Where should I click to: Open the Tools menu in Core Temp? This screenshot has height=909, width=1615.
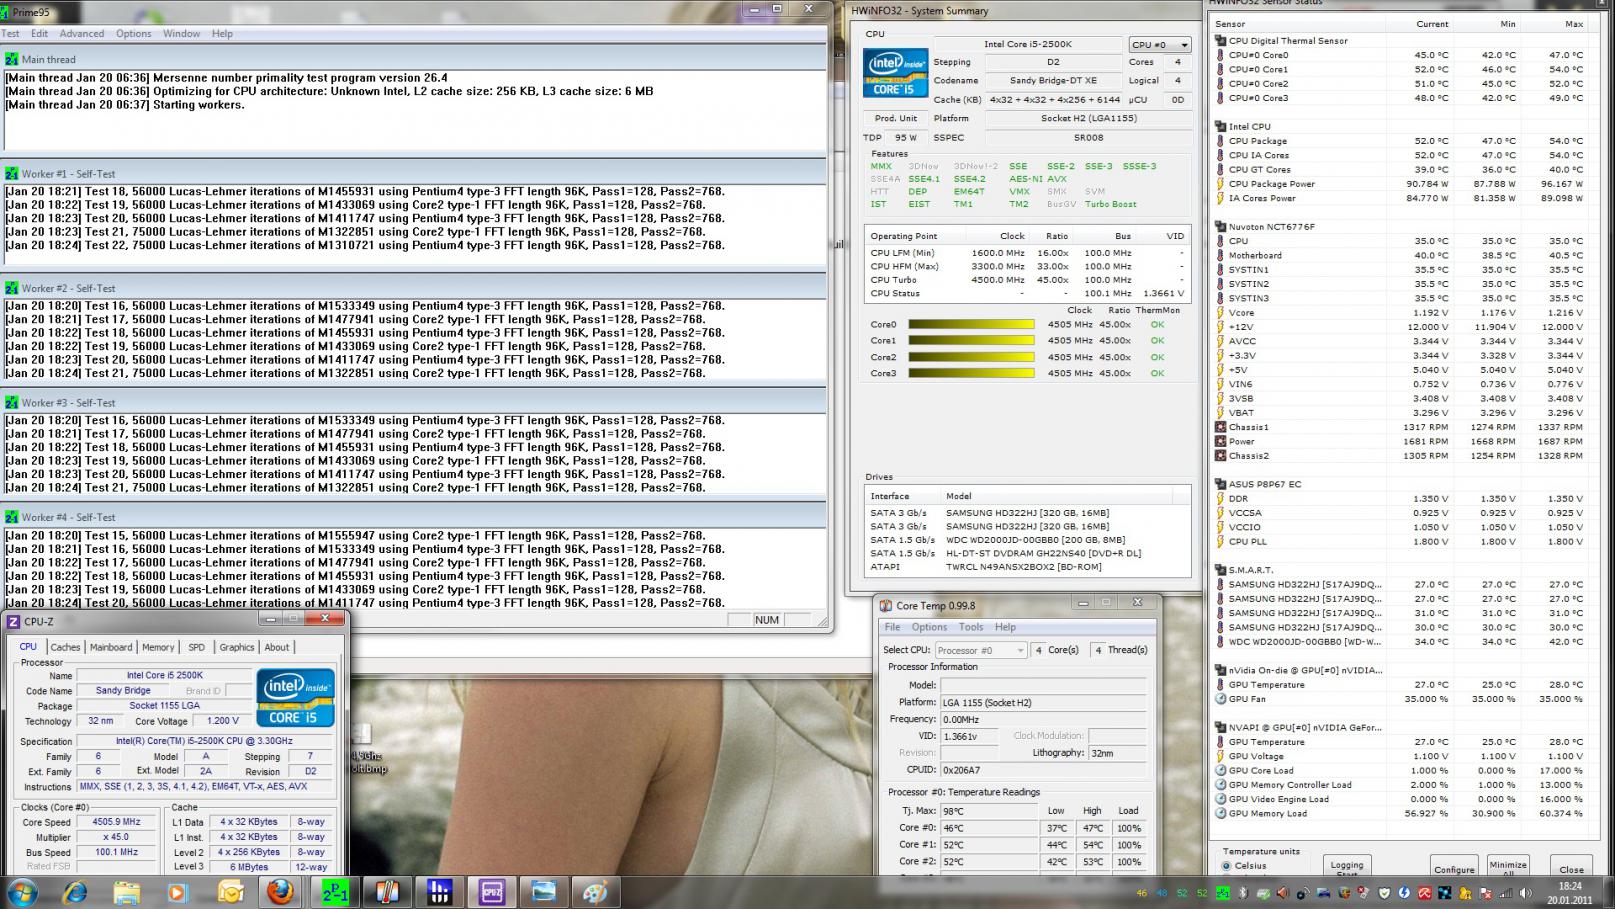pos(971,627)
